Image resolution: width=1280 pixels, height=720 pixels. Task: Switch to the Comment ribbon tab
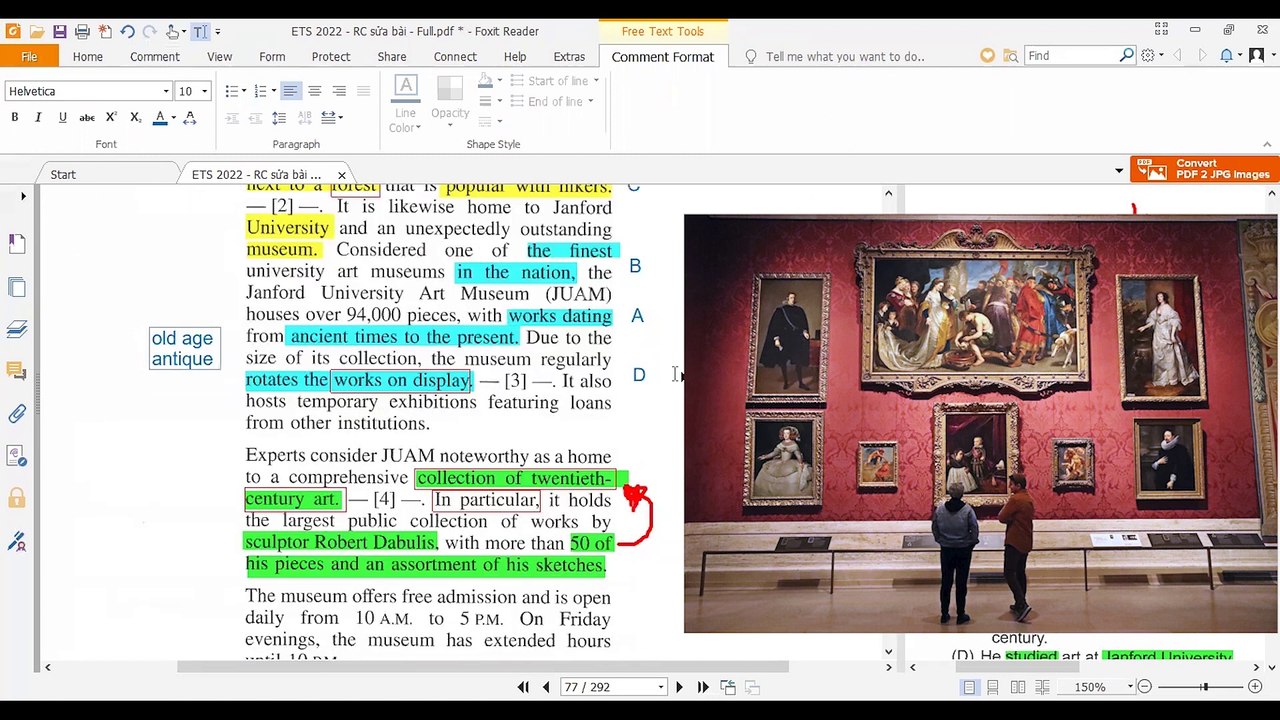click(155, 57)
